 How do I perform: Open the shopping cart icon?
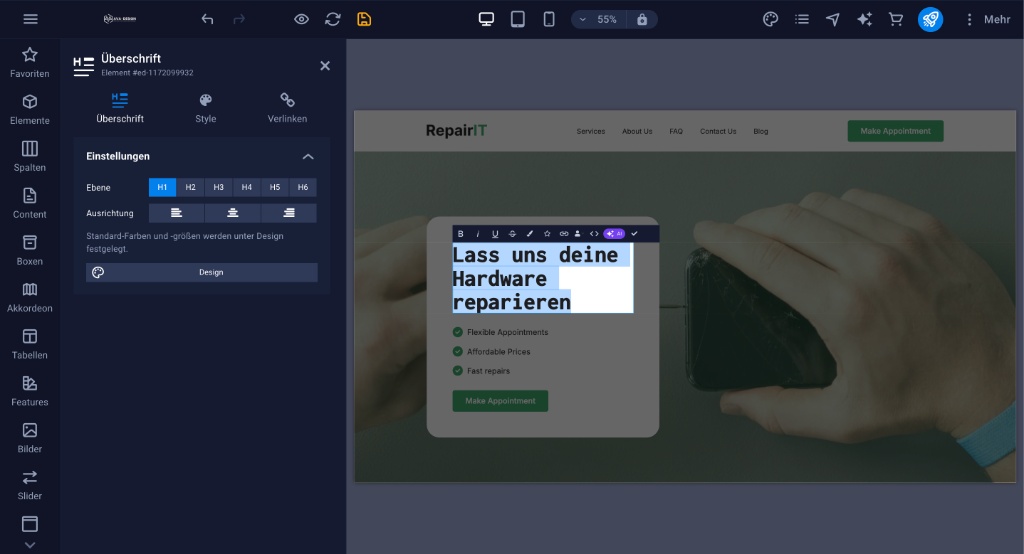tap(895, 19)
